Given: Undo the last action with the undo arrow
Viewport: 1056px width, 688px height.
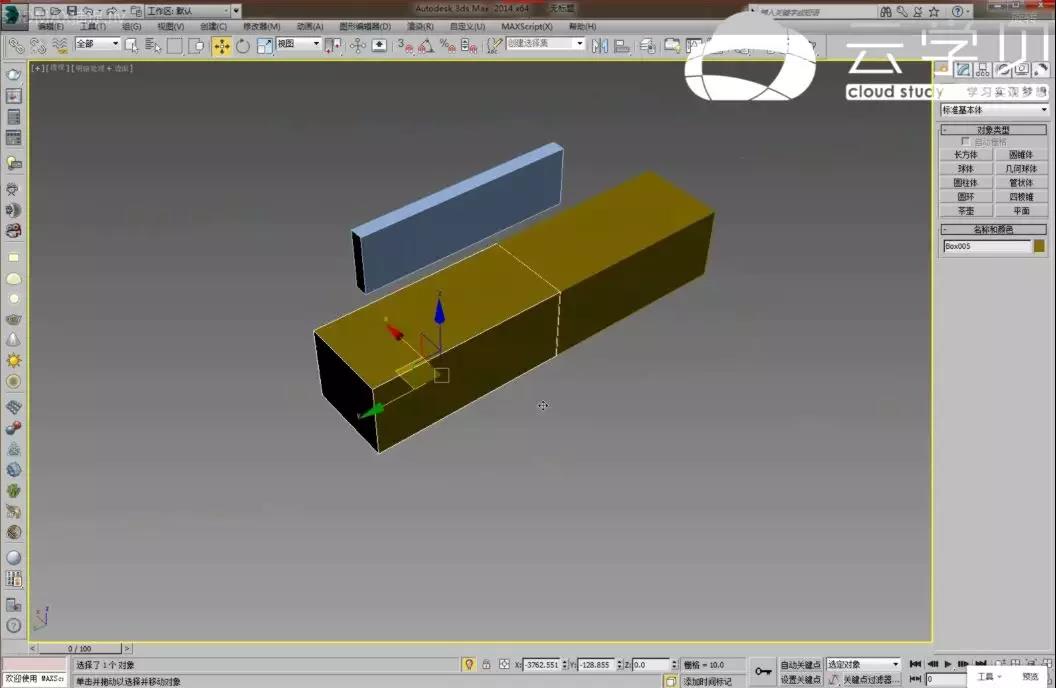Looking at the screenshot, I should point(88,11).
